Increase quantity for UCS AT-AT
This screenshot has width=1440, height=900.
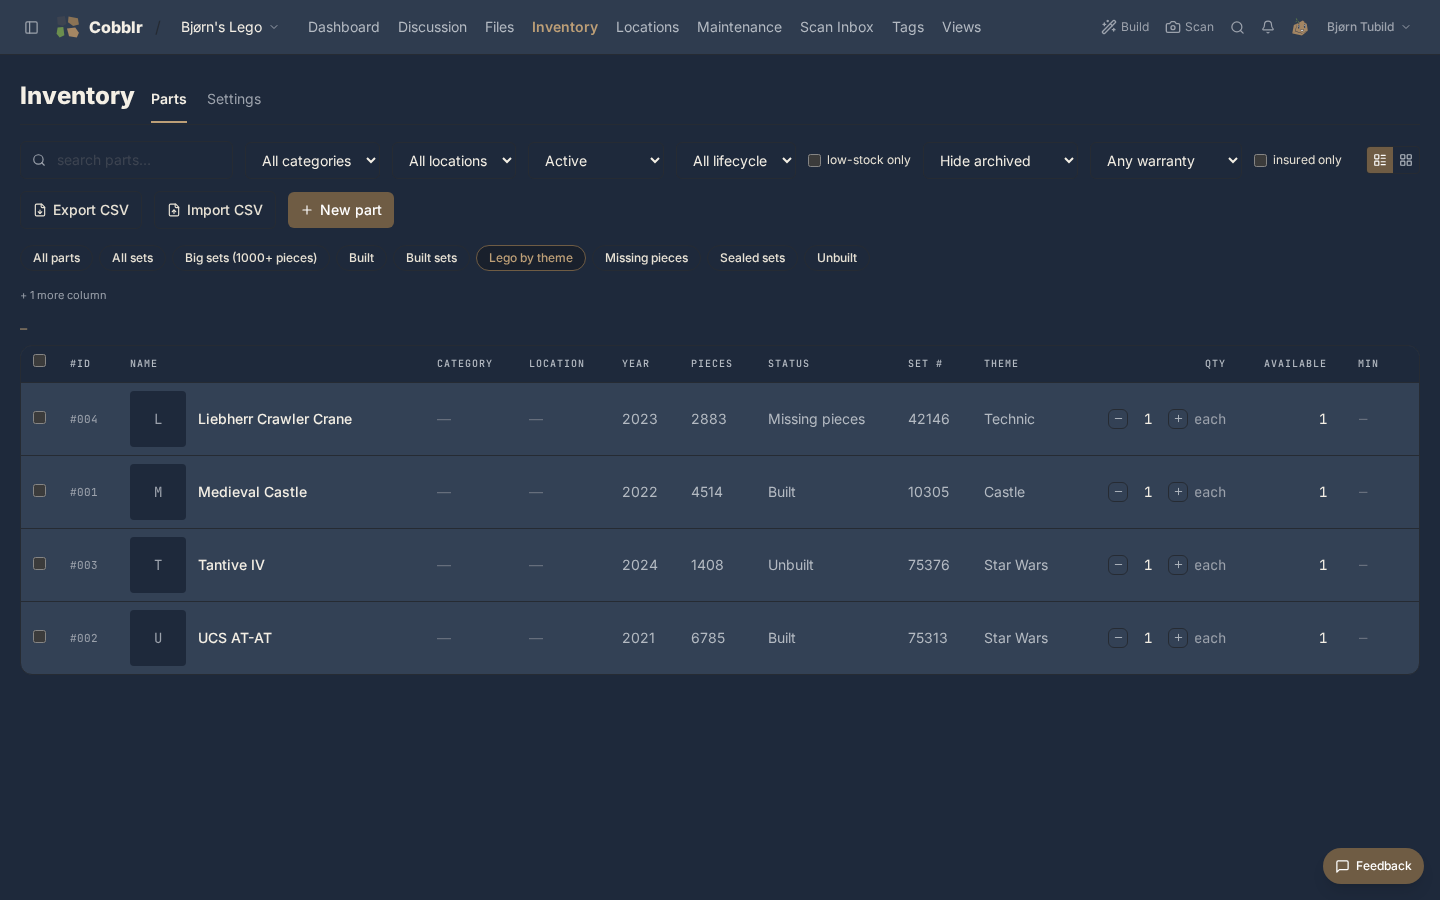click(x=1178, y=638)
